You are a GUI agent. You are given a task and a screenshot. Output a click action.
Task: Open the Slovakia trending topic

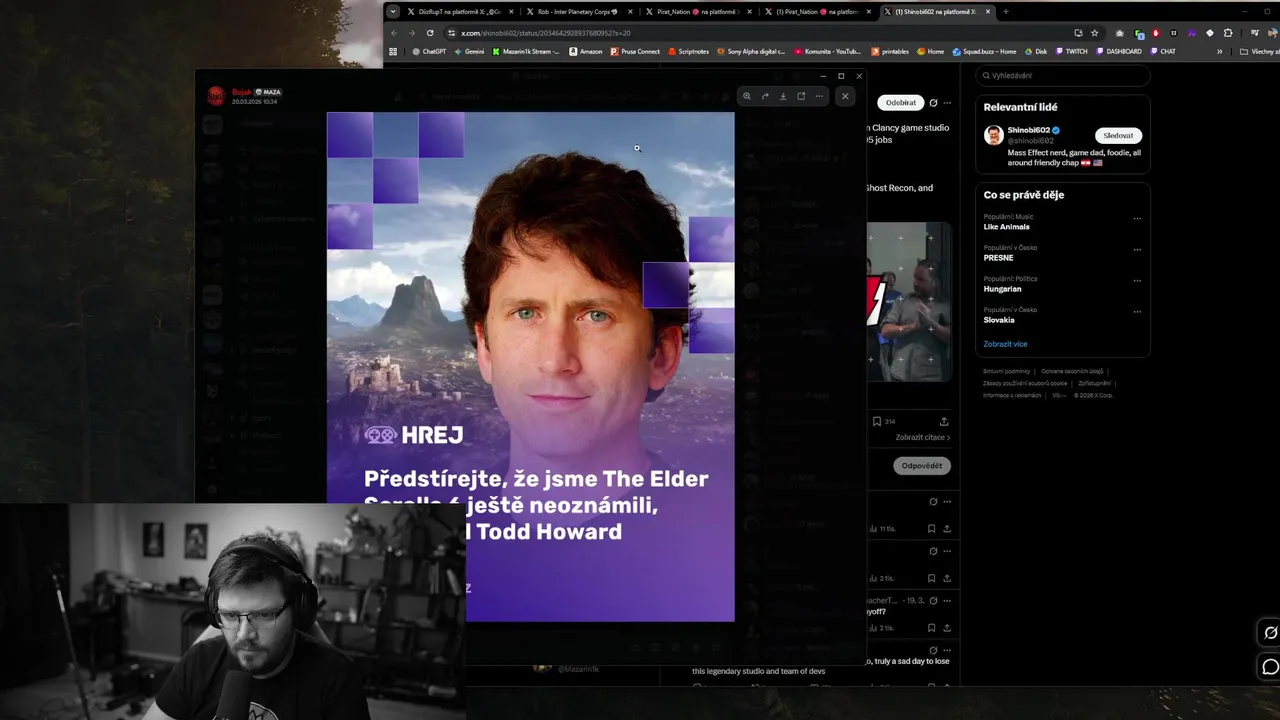tap(999, 320)
